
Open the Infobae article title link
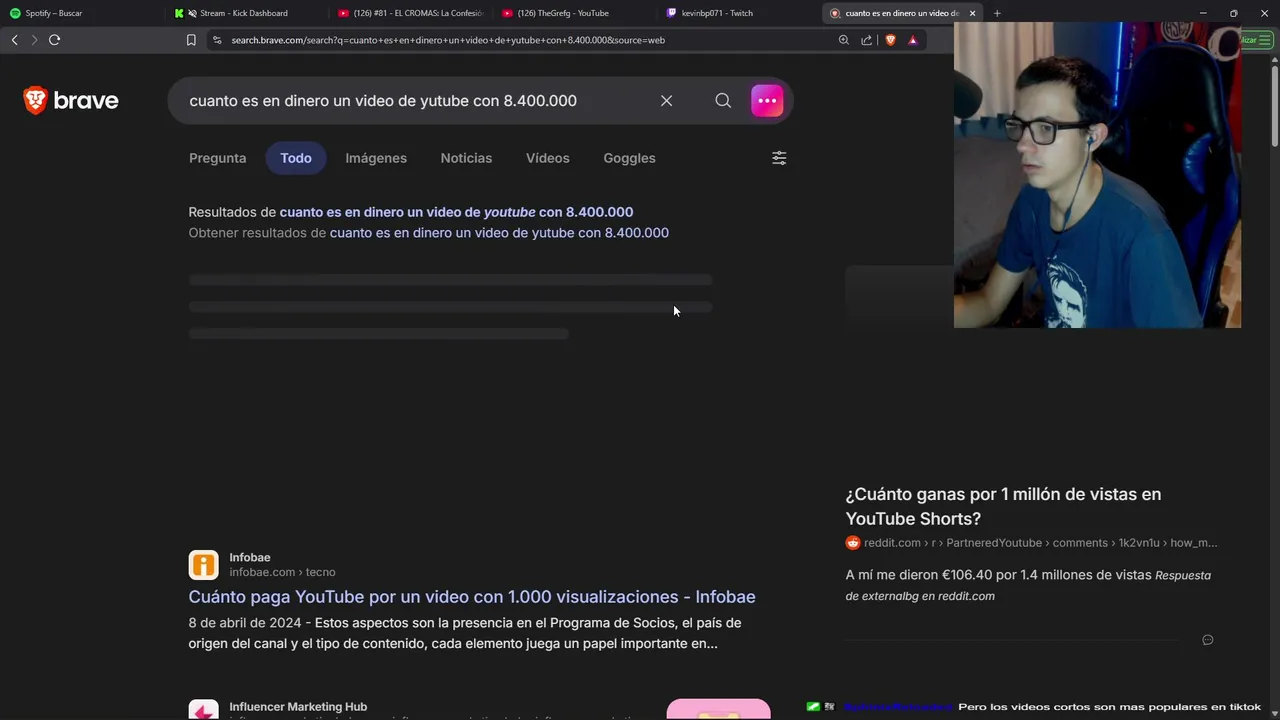(x=472, y=597)
